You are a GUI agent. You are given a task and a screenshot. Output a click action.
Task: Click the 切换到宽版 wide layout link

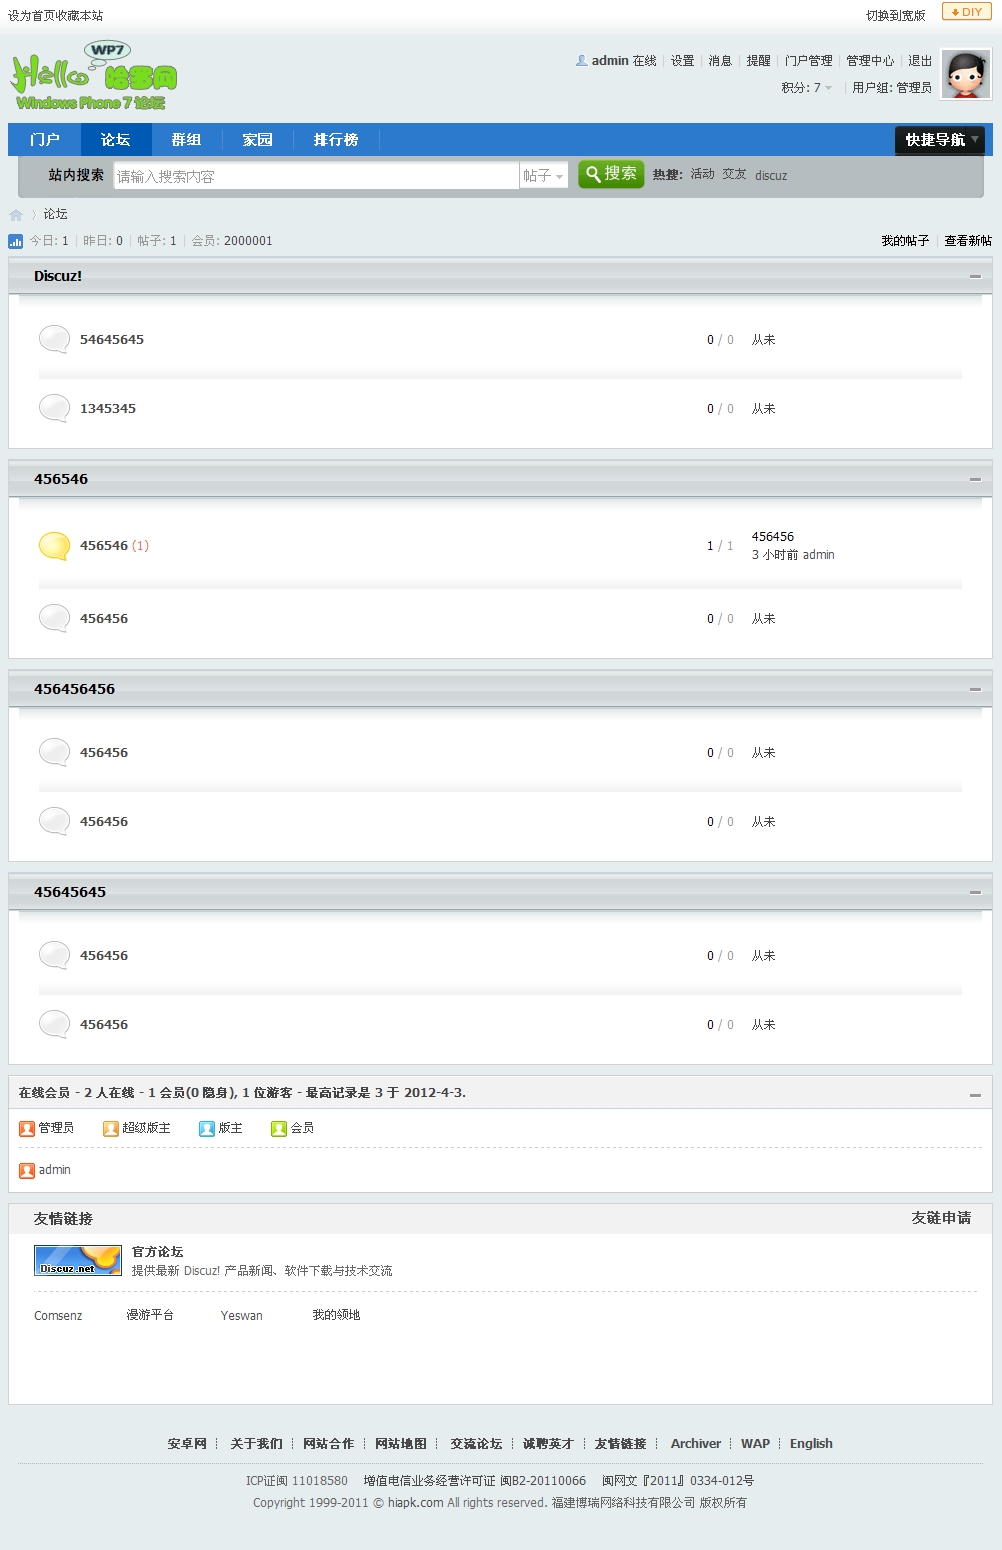coord(896,16)
